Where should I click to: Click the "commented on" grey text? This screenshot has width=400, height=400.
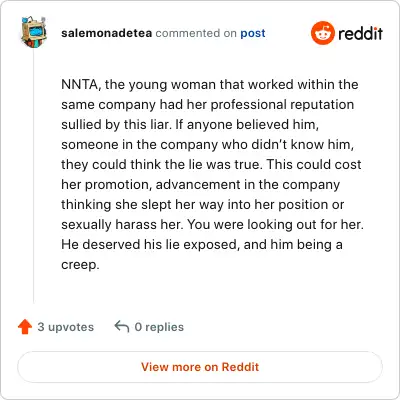[196, 33]
